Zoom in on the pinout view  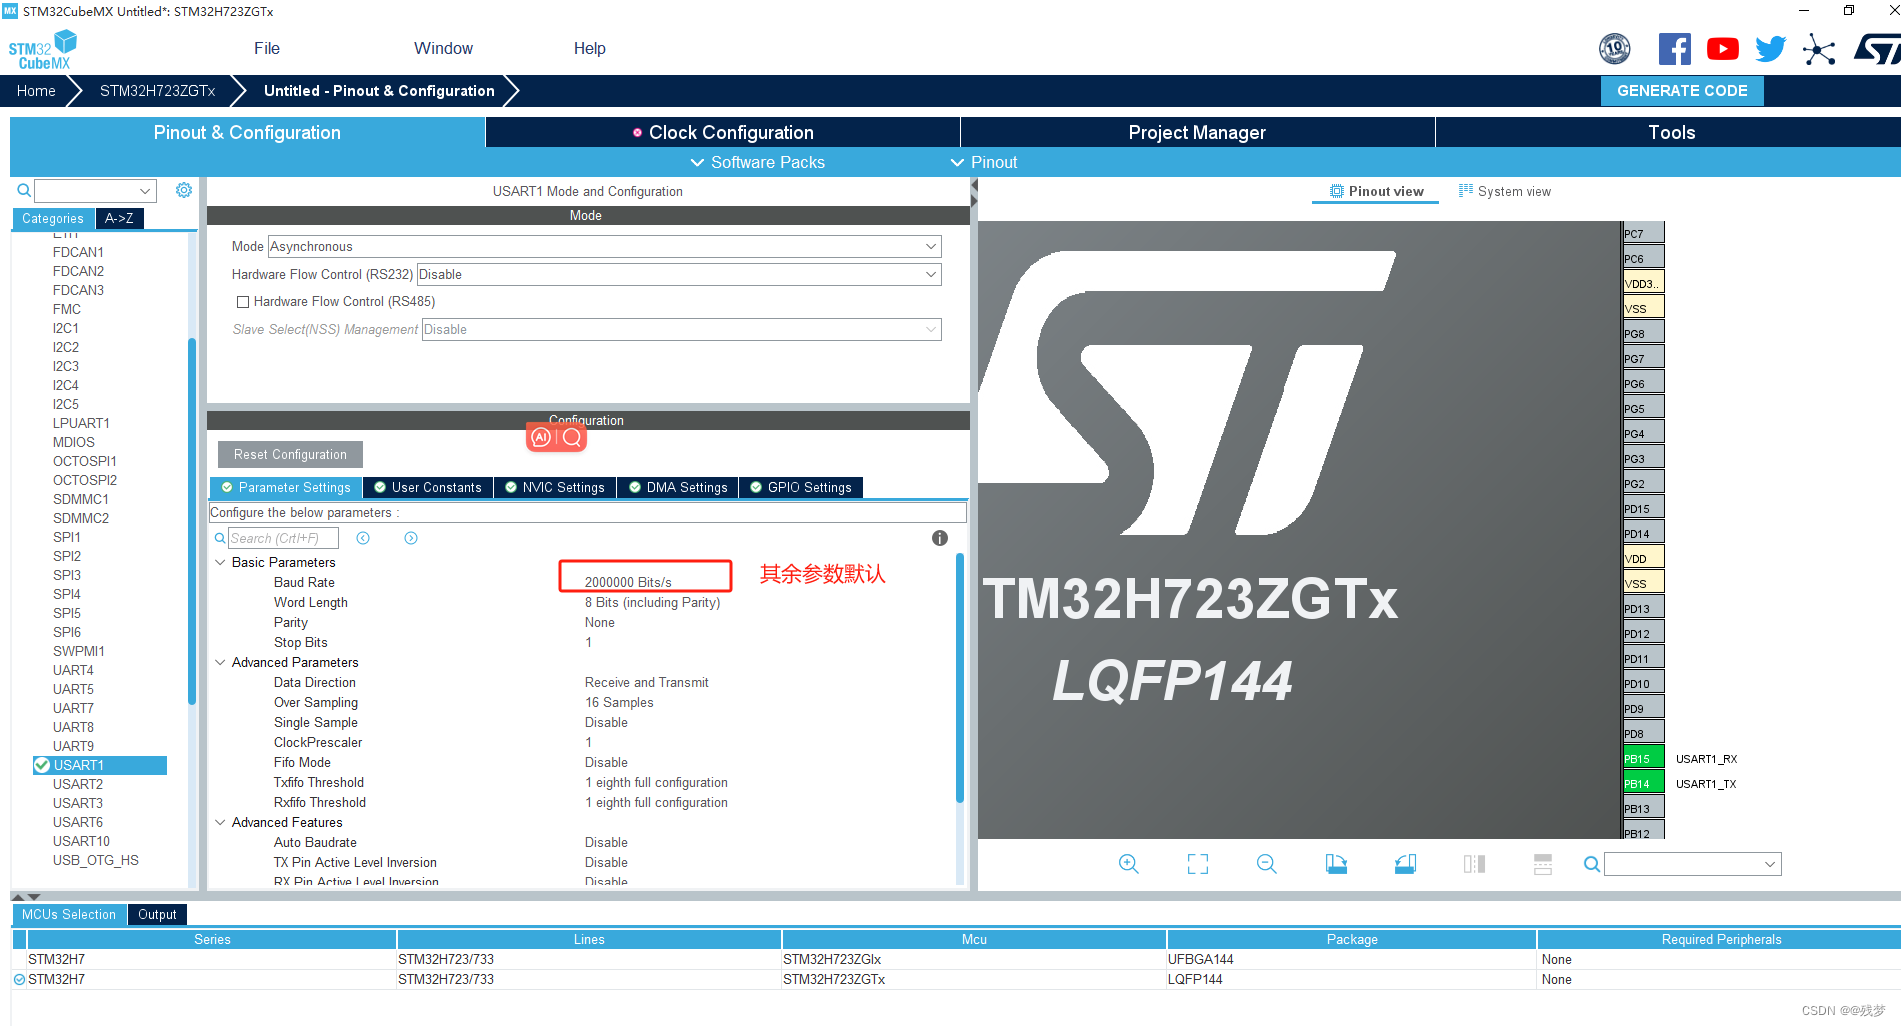point(1129,864)
